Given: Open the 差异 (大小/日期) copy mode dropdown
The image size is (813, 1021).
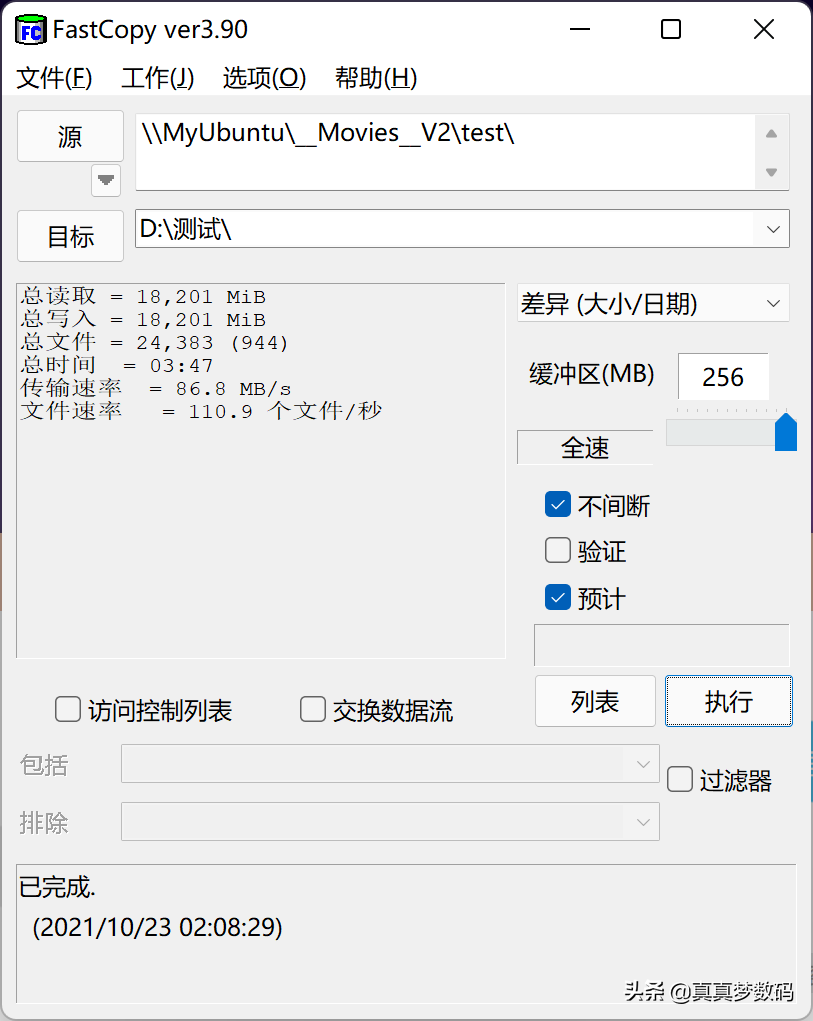Looking at the screenshot, I should [x=773, y=303].
